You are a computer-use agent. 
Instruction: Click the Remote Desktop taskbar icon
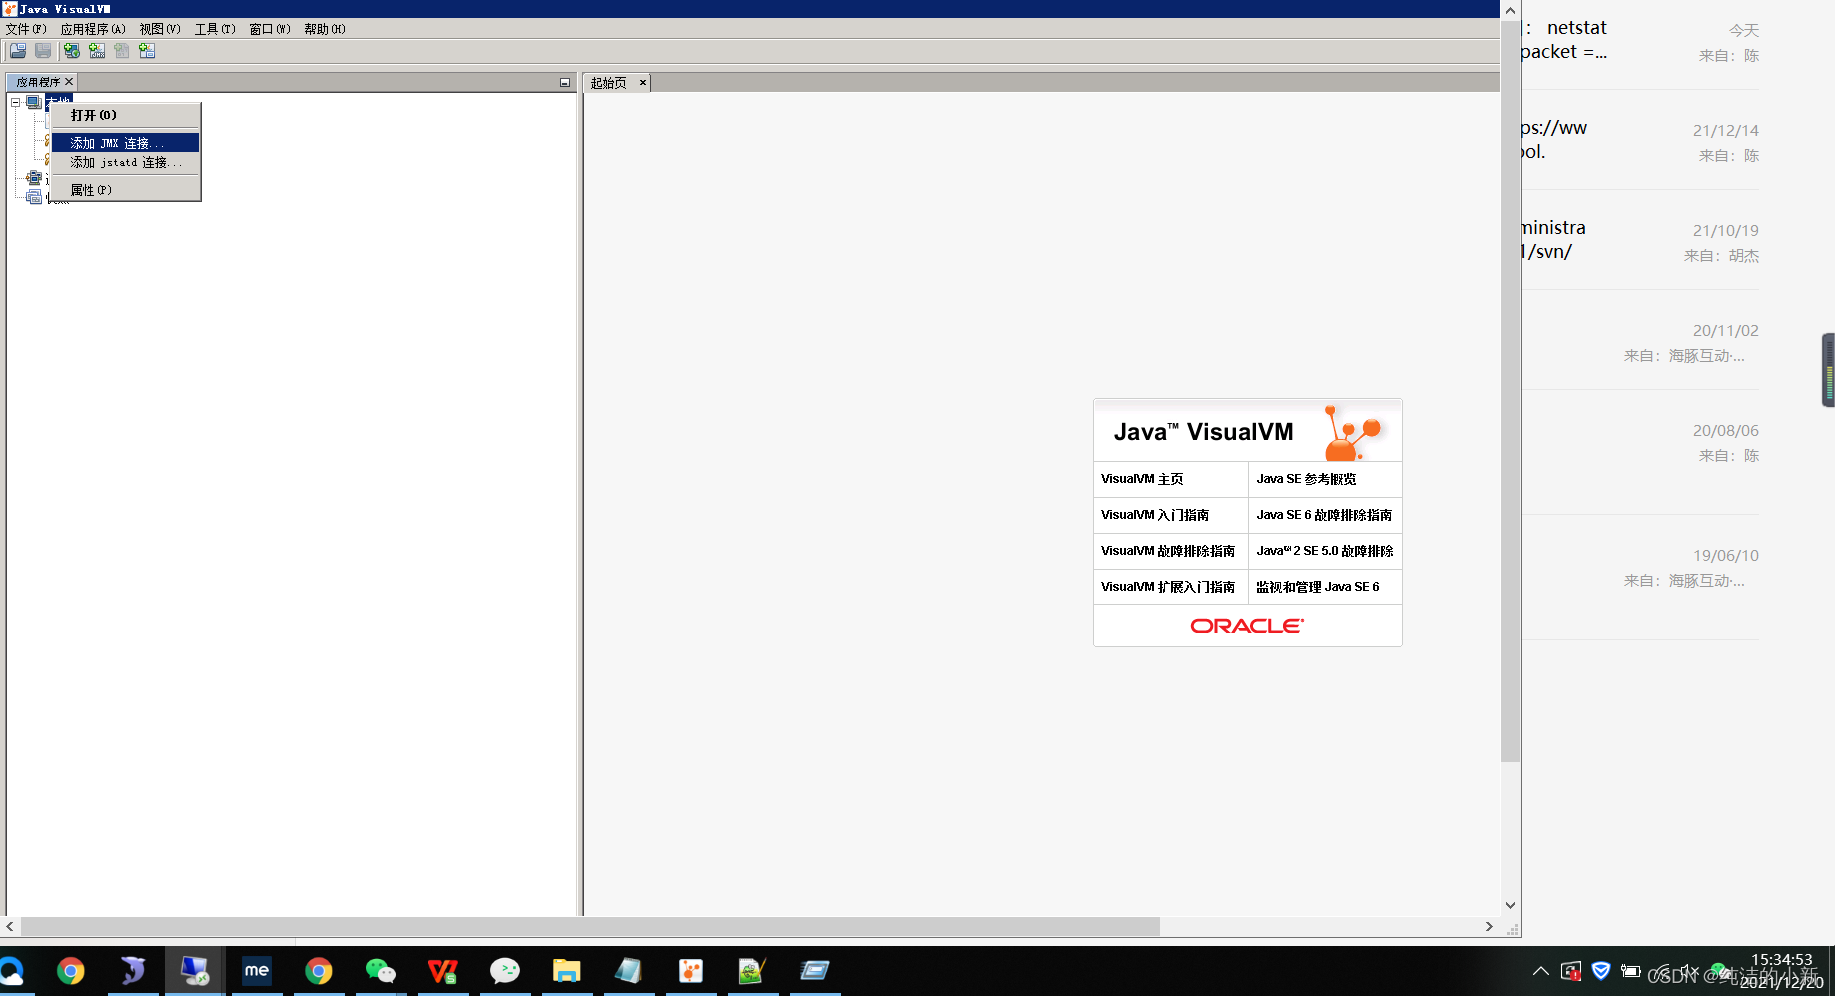pos(195,971)
